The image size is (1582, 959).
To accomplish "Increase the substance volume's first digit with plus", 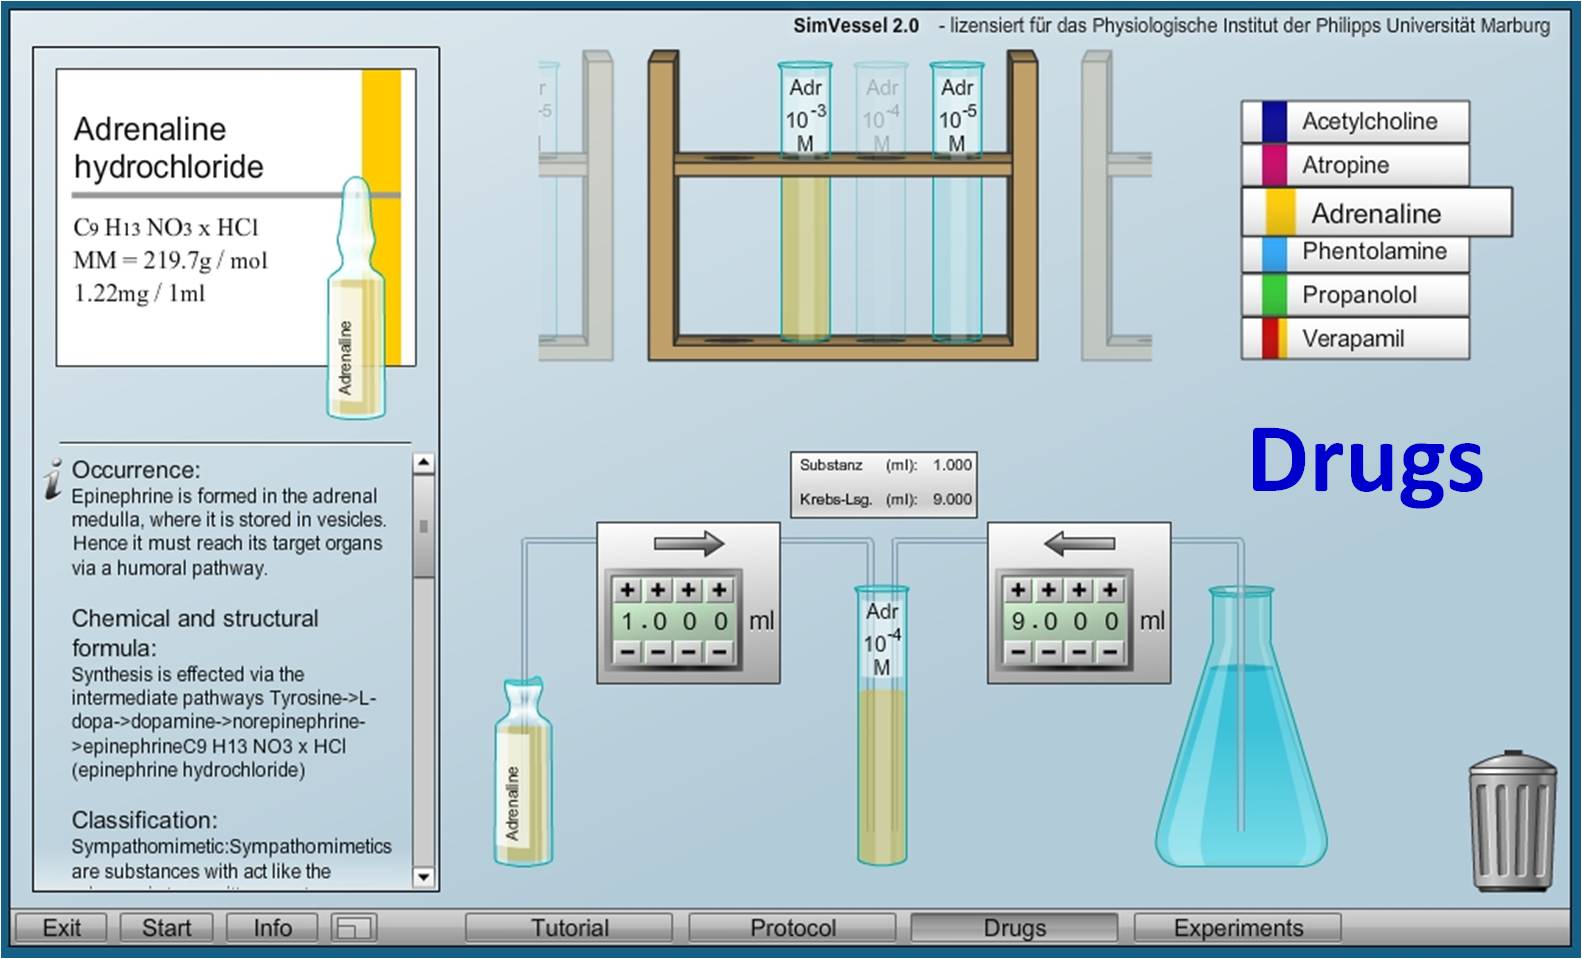I will pos(628,590).
